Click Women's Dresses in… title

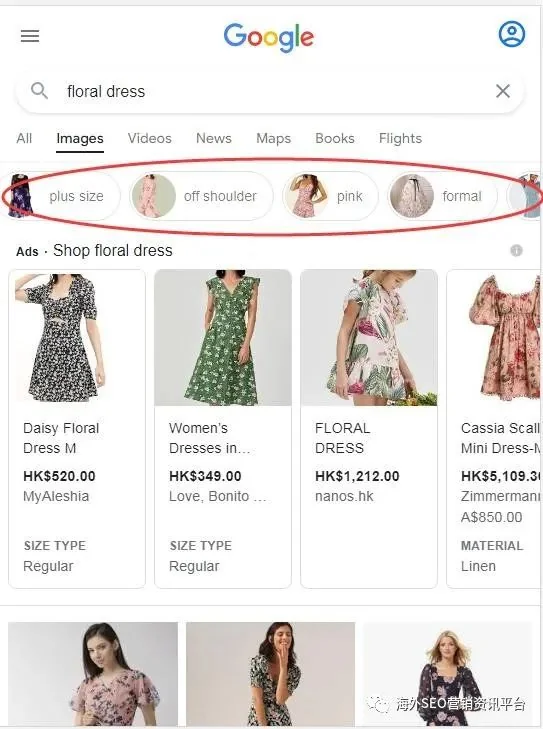click(x=210, y=438)
